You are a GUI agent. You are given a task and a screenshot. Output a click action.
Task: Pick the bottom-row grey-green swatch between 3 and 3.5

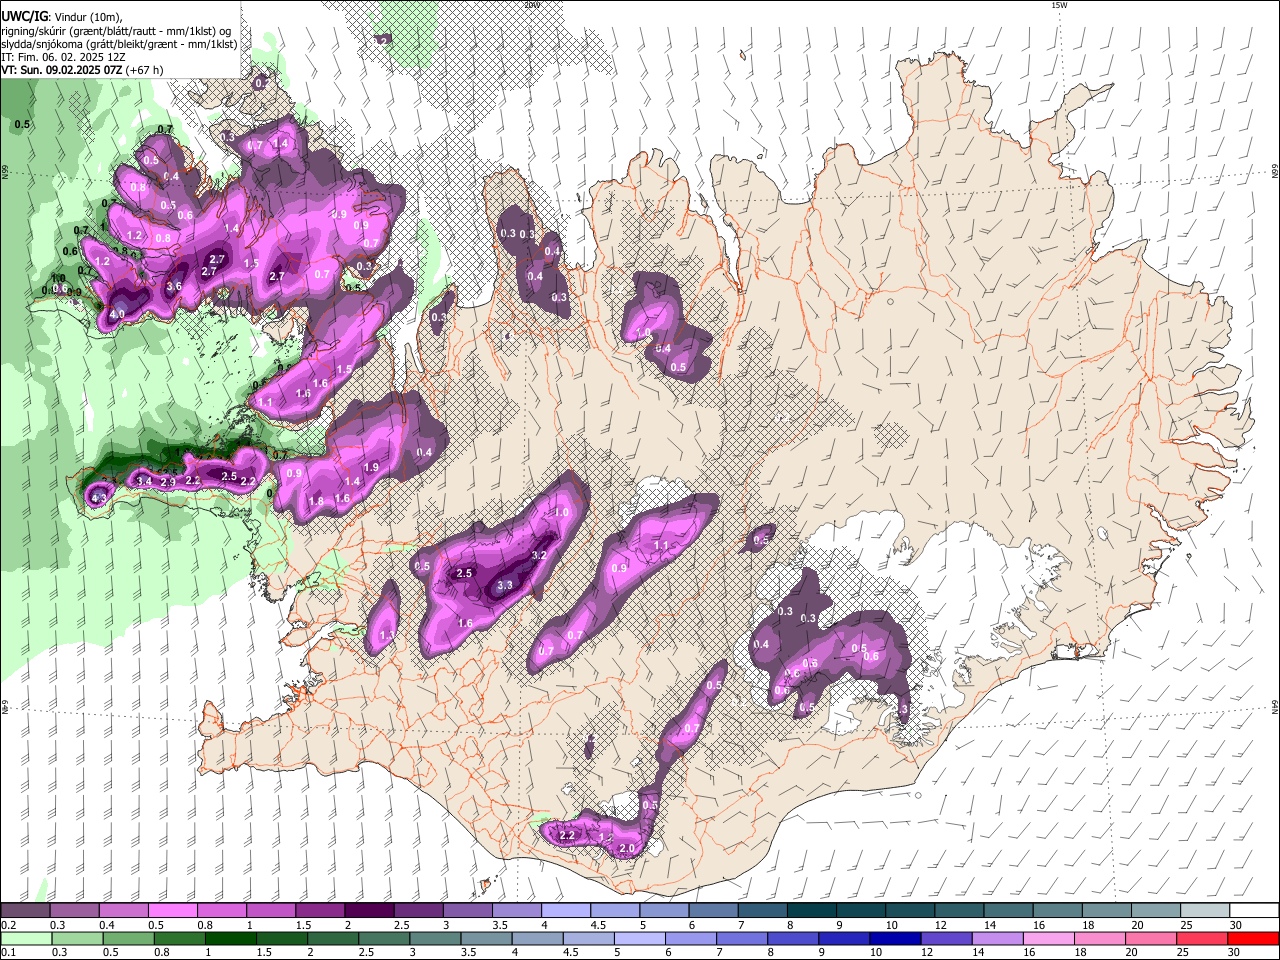435,938
